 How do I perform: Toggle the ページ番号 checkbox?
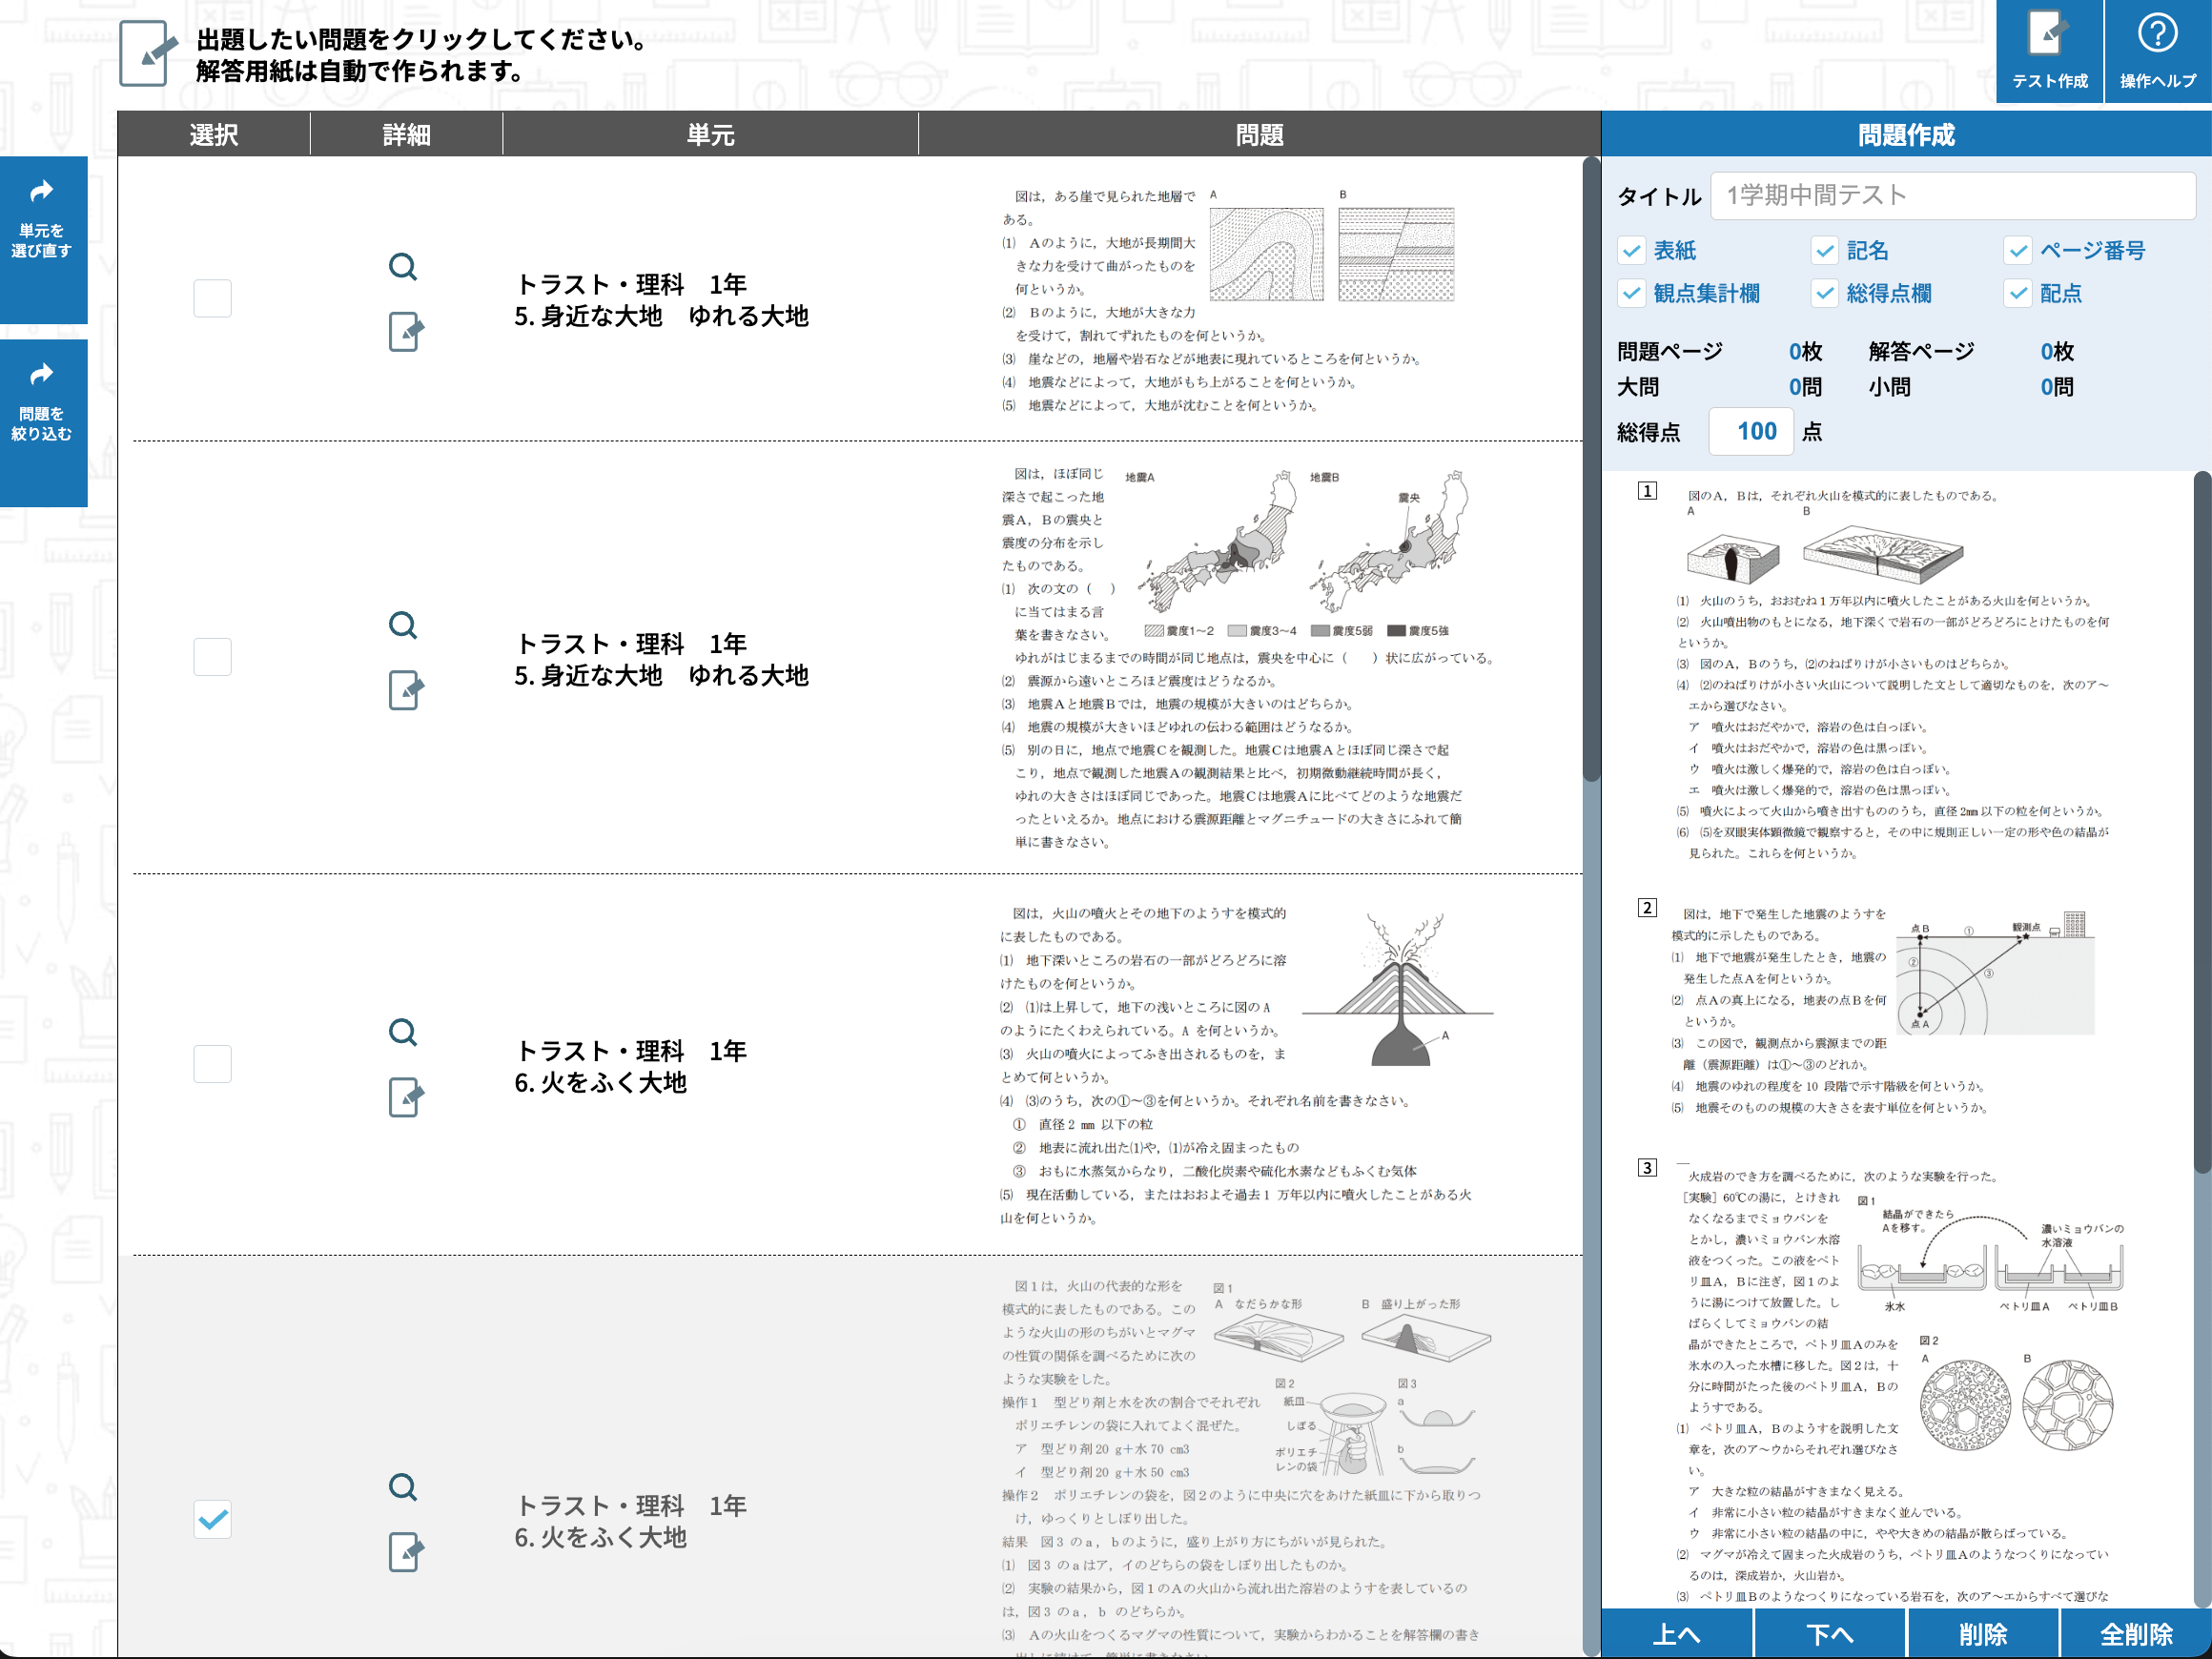[2018, 250]
